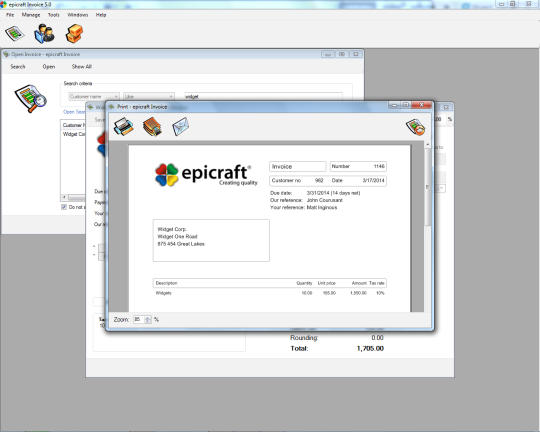
Task: Click the refresh invoice icon in Print window
Action: (x=415, y=127)
